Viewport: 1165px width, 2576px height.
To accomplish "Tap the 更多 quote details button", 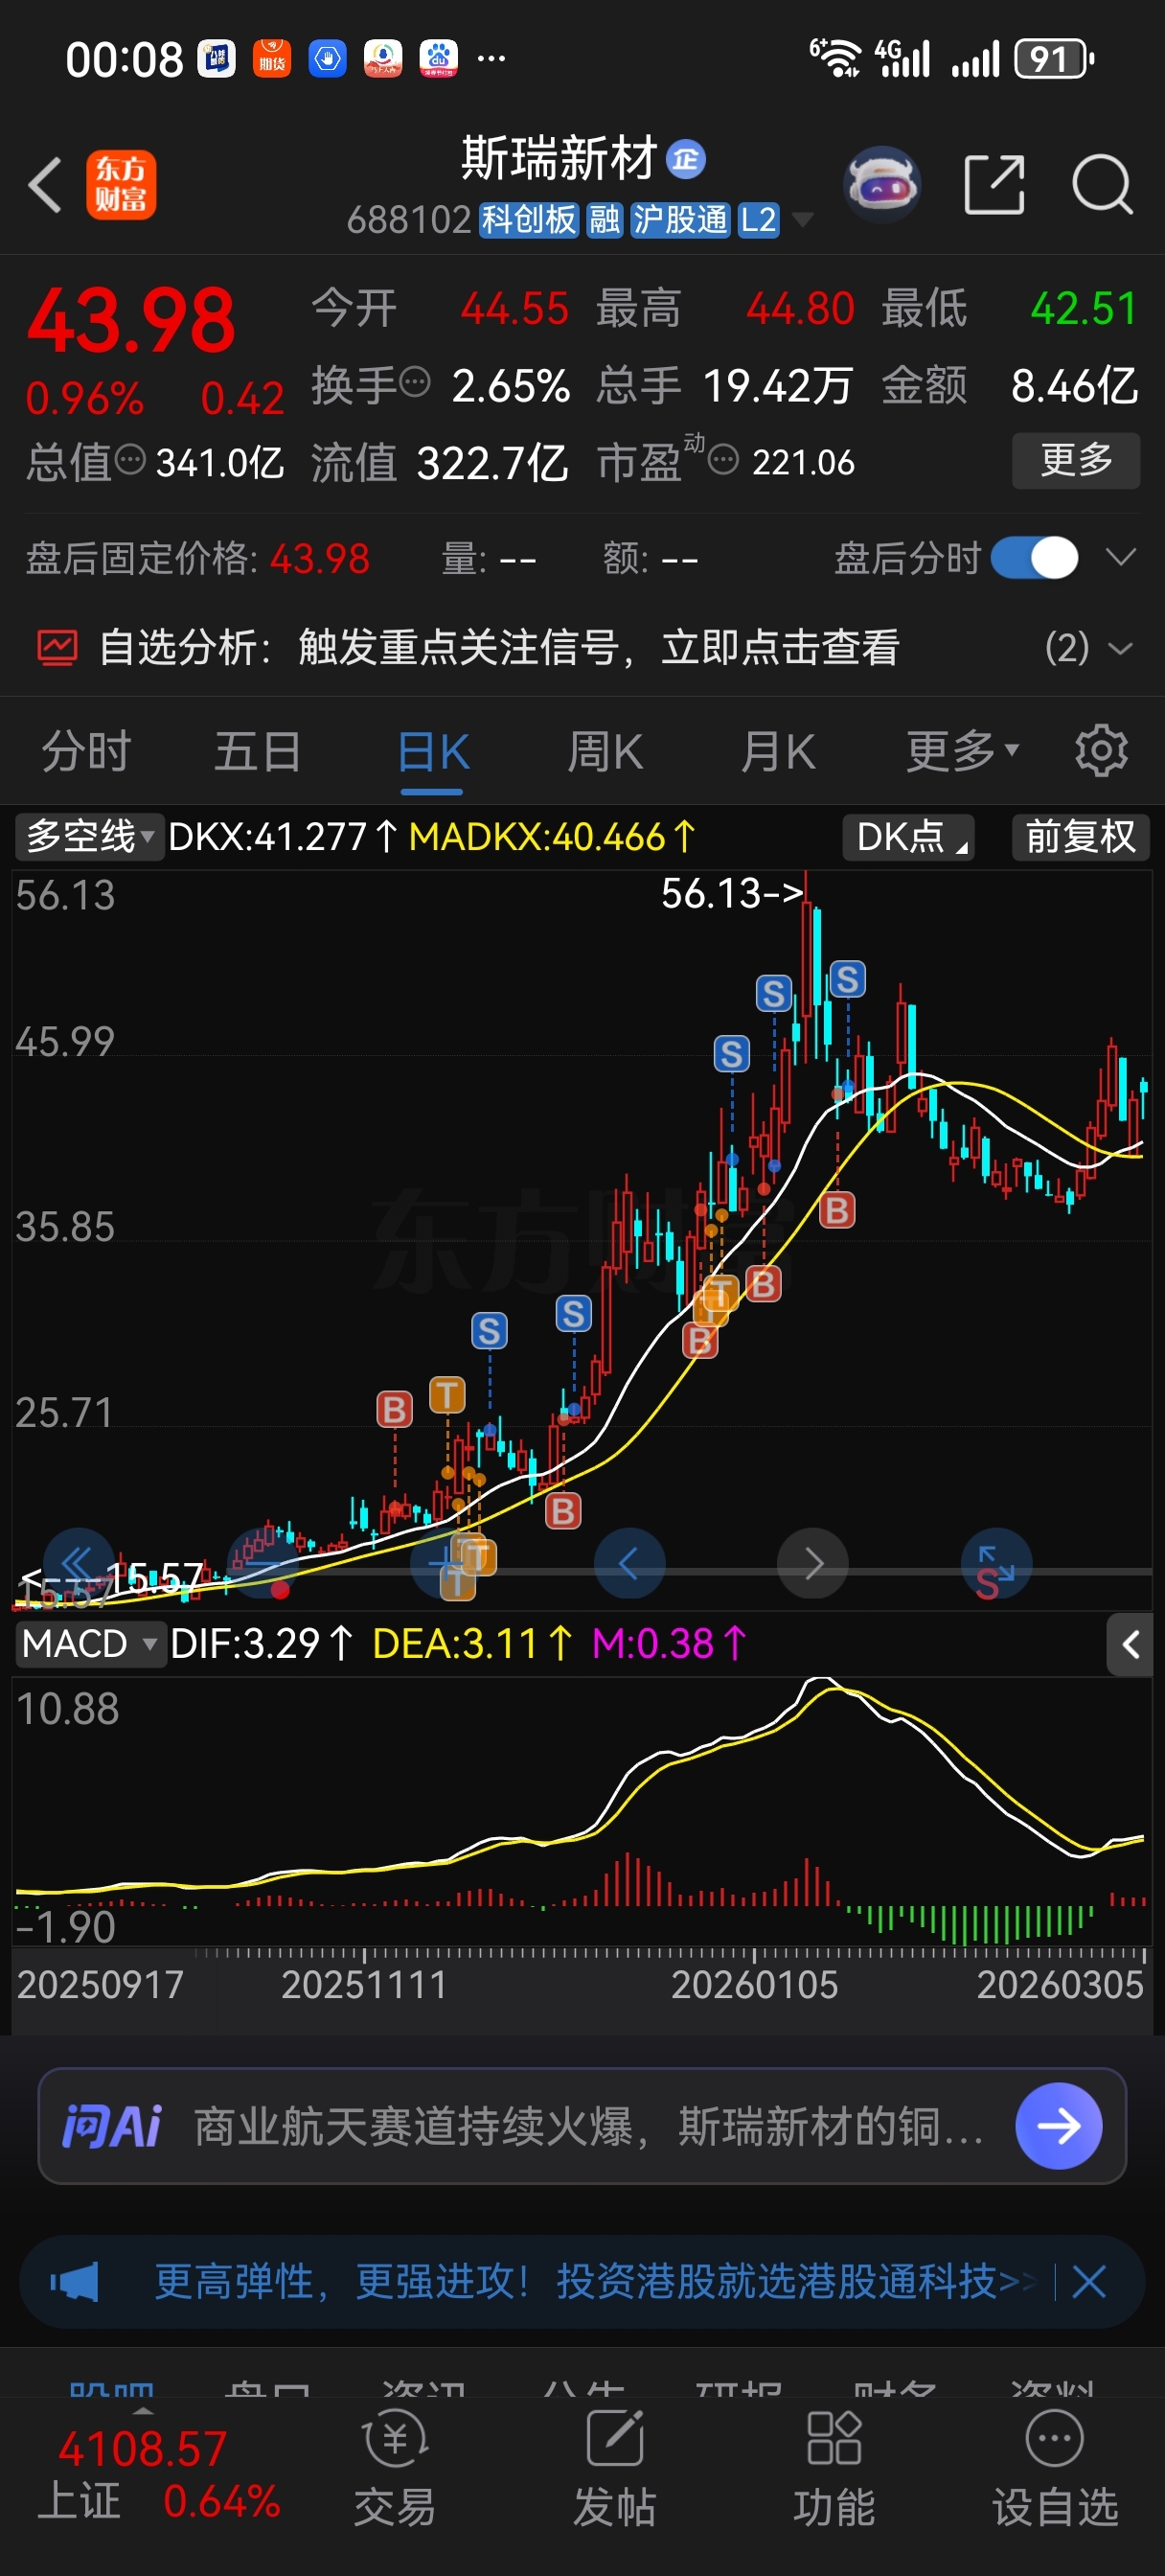I will click(x=1076, y=460).
